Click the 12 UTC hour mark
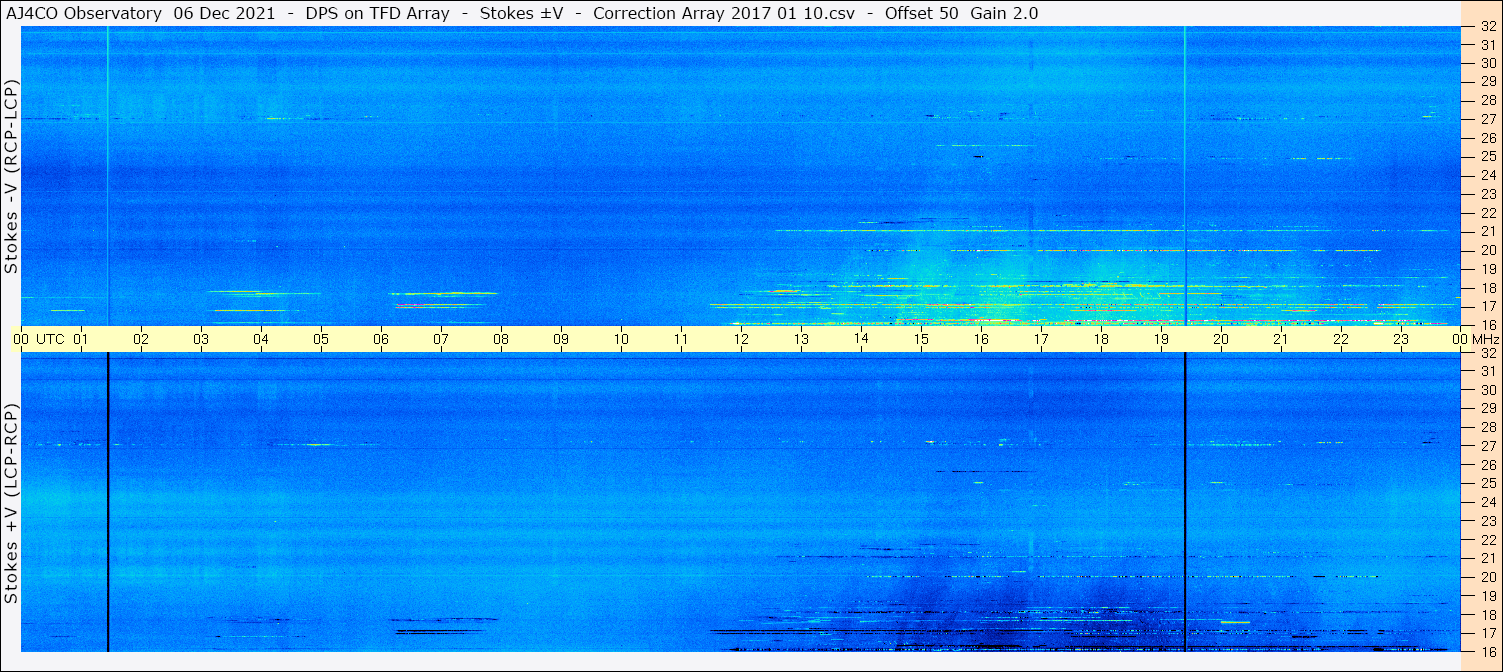This screenshot has width=1503, height=672. pyautogui.click(x=741, y=339)
